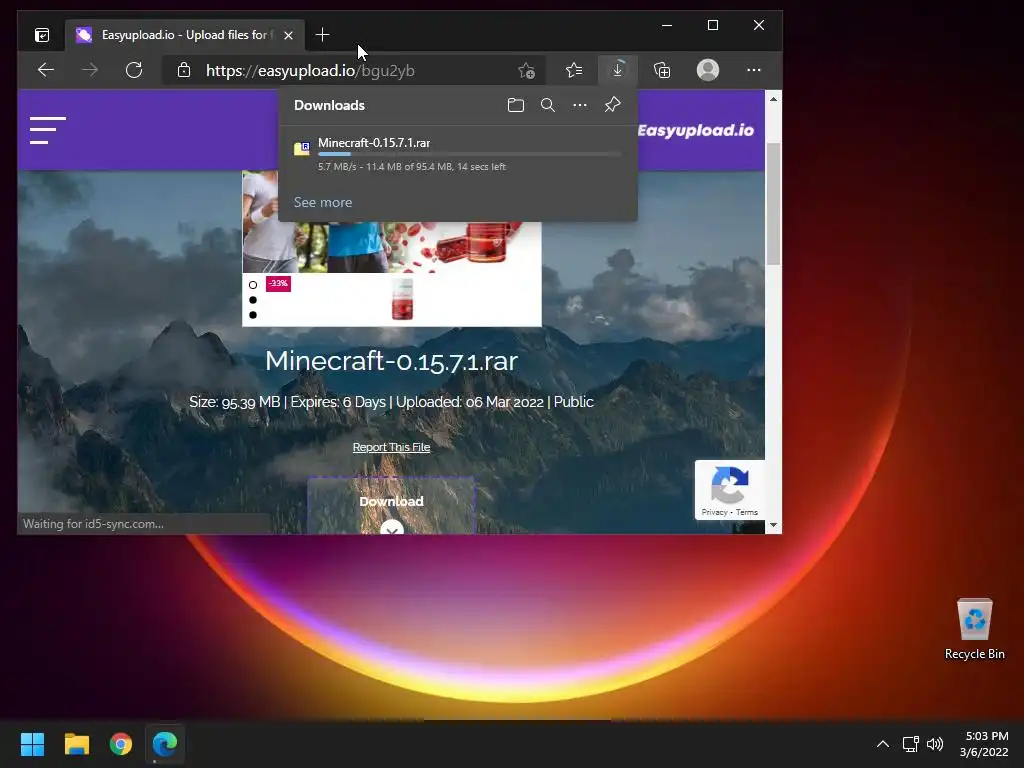Open the downloads folder icon

[x=516, y=105]
